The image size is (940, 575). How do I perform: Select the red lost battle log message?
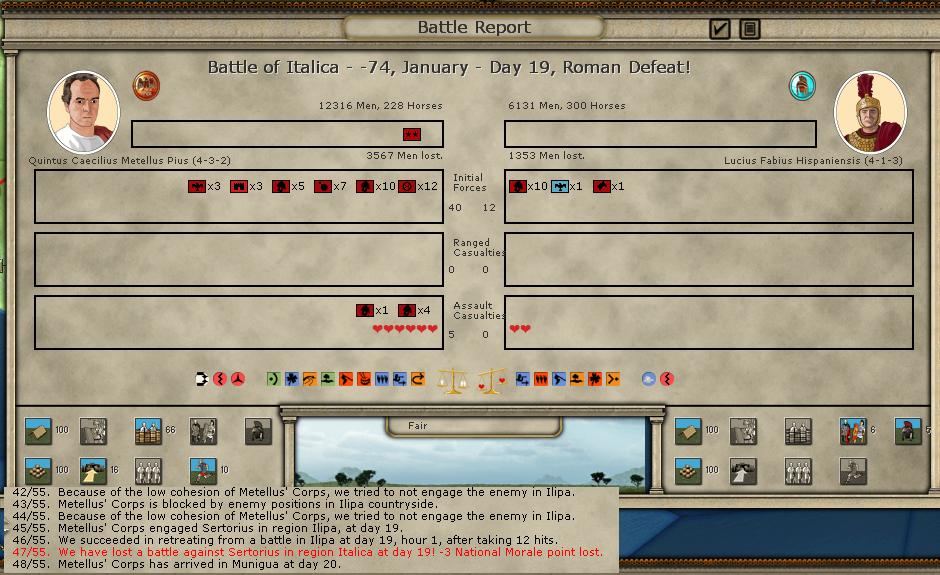pyautogui.click(x=330, y=551)
